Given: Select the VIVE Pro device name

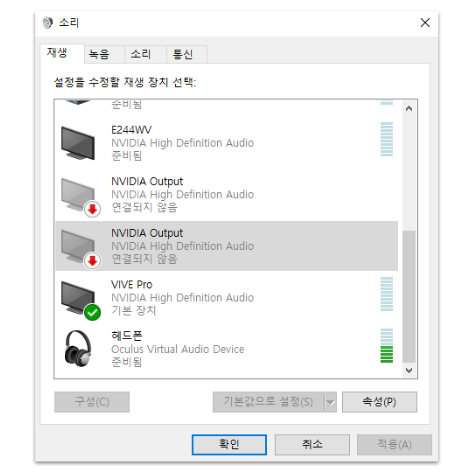Looking at the screenshot, I should 132,284.
